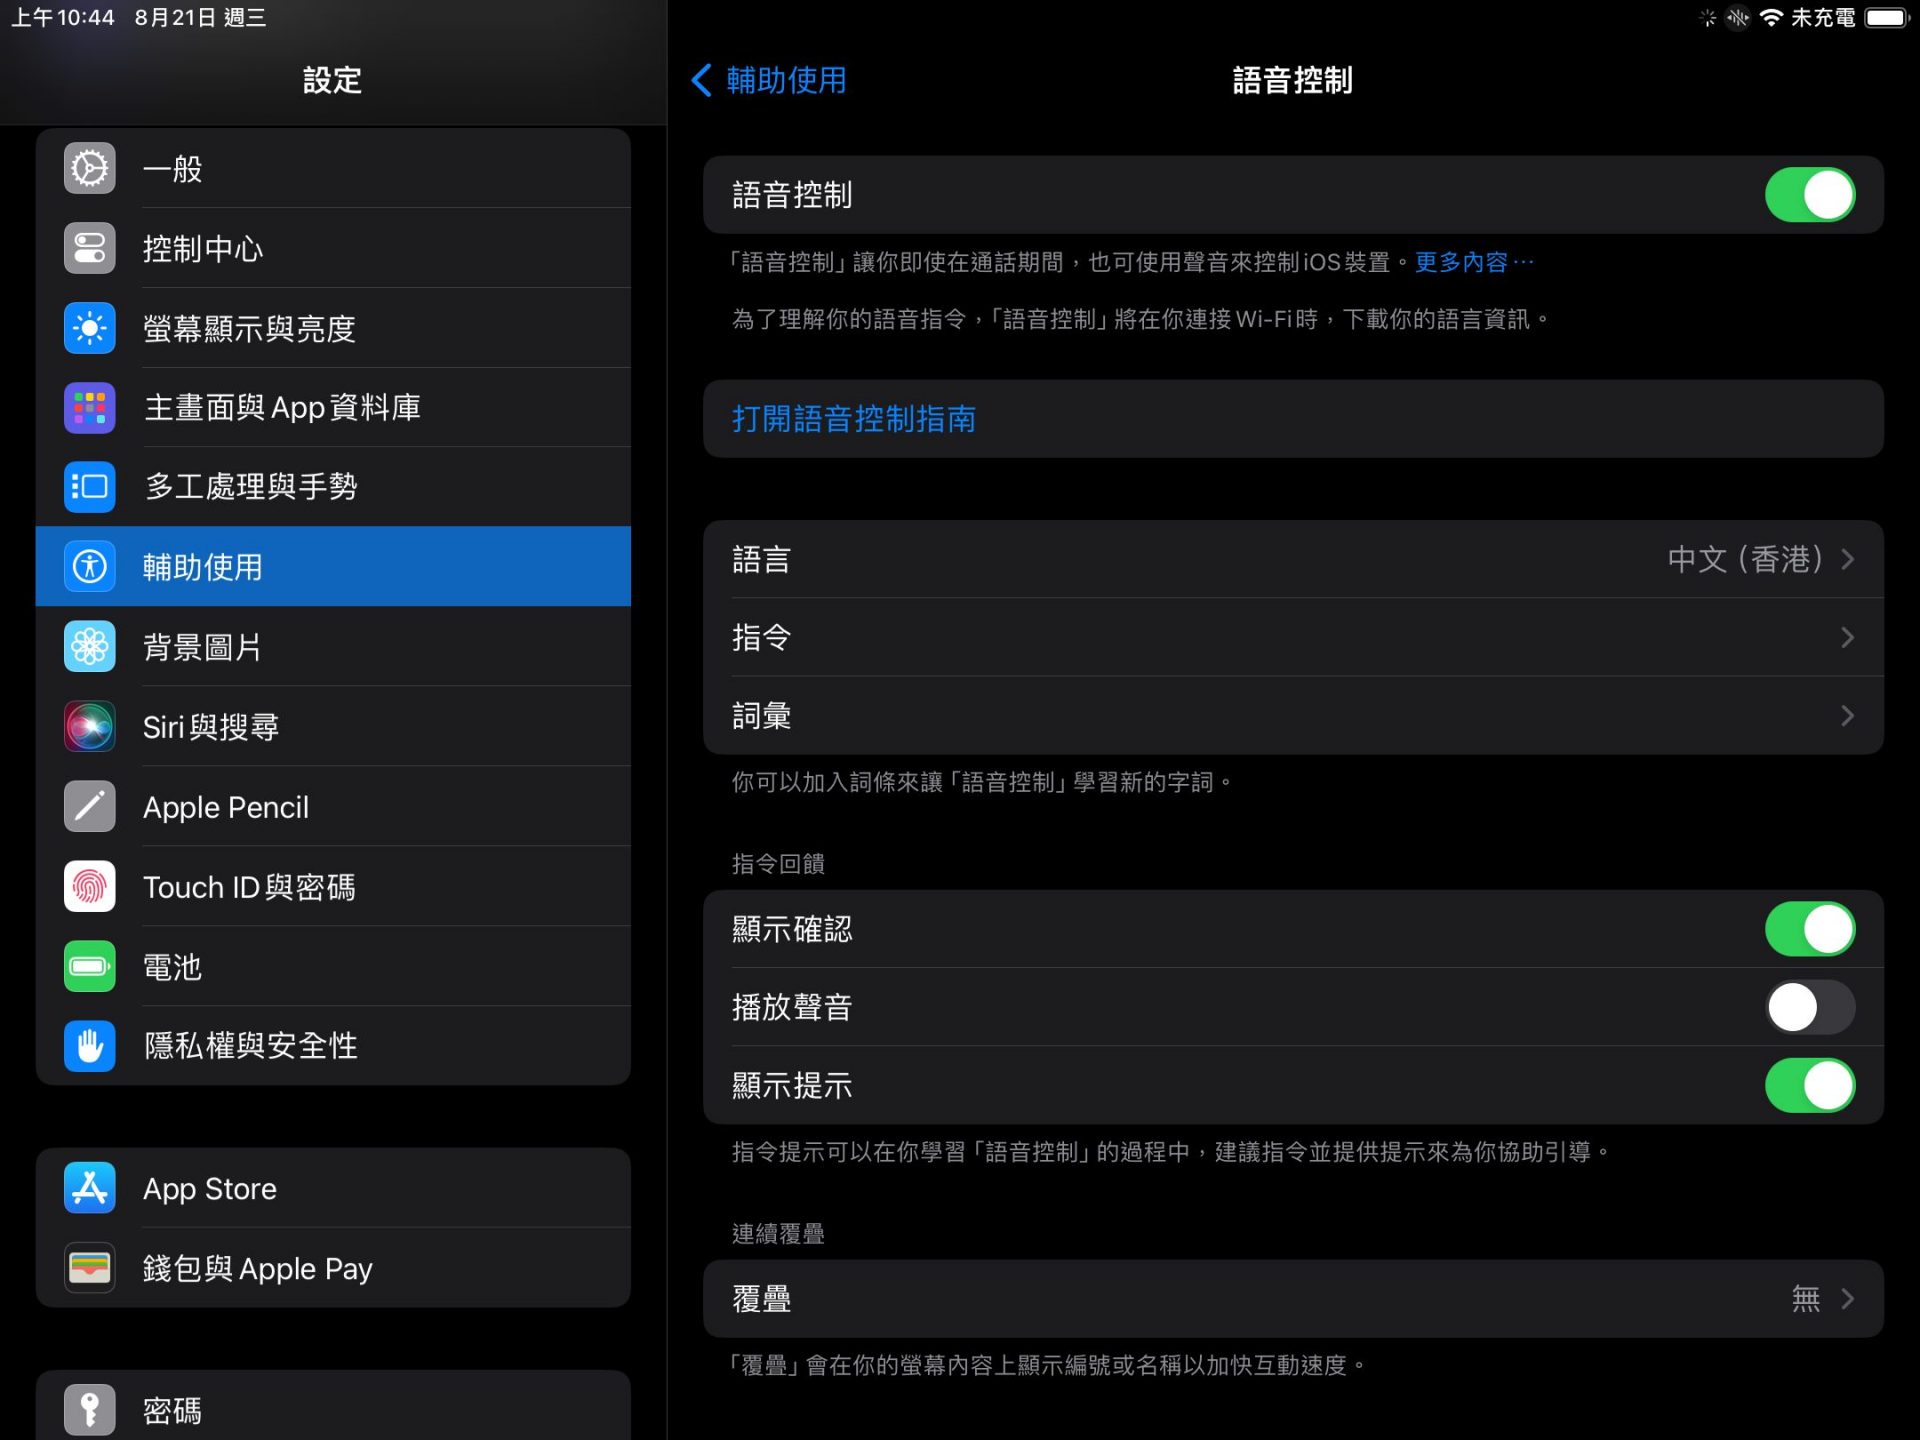Viewport: 1920px width, 1440px height.
Task: Open the App Store icon in the sidebar
Action: [90, 1188]
